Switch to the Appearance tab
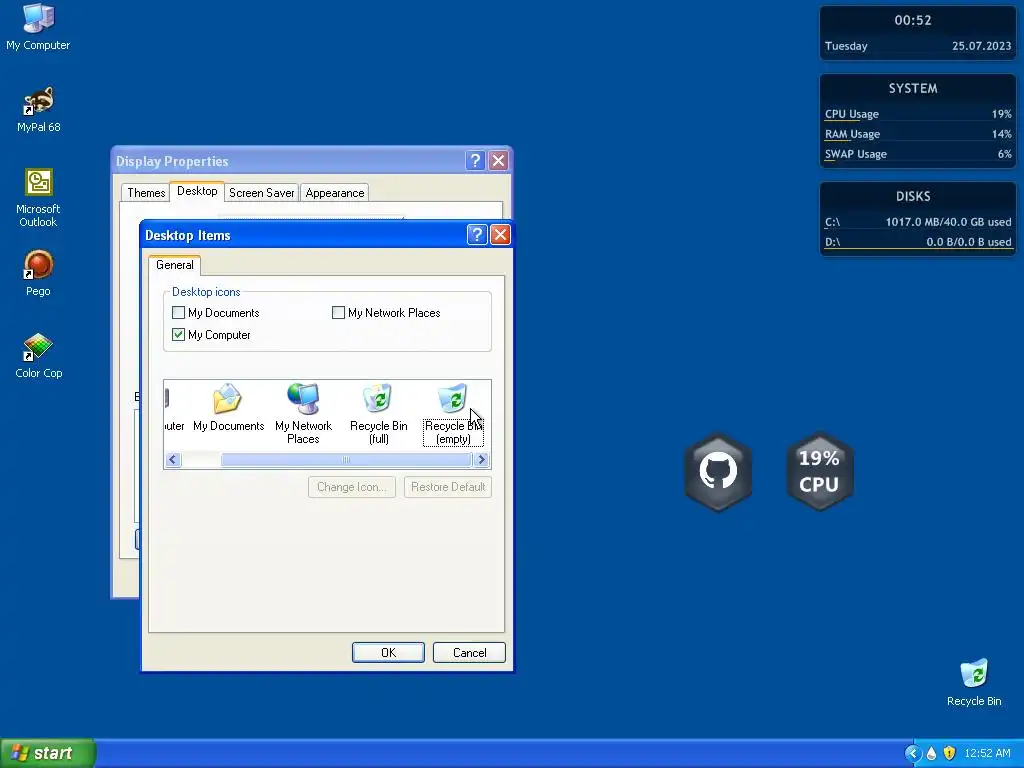Screen dimensions: 1024x768 pyautogui.click(x=334, y=193)
